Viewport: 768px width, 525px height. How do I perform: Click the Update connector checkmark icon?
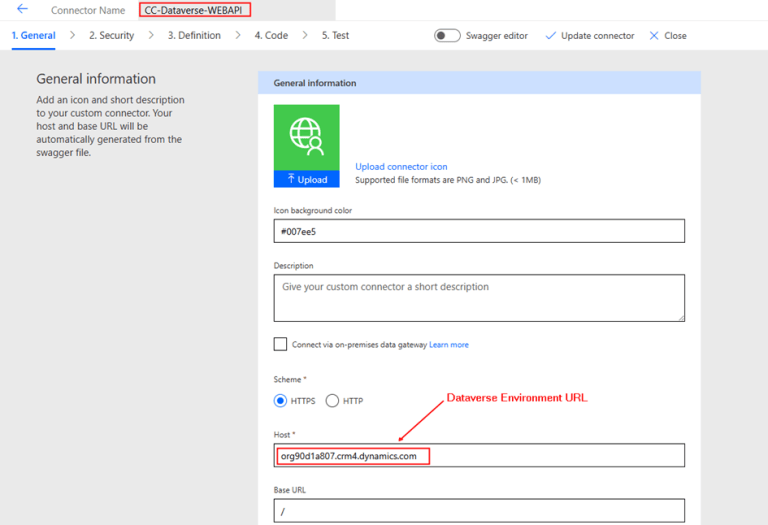point(551,36)
